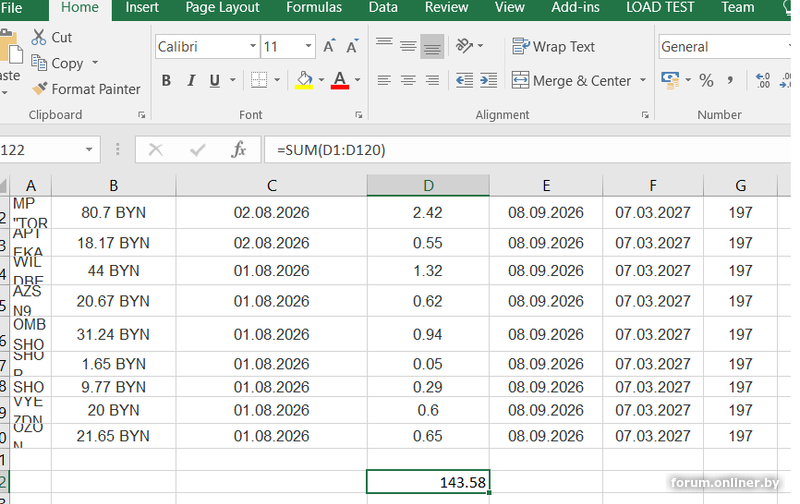Activate the Format Painter brush
800x504 pixels.
pyautogui.click(x=86, y=89)
